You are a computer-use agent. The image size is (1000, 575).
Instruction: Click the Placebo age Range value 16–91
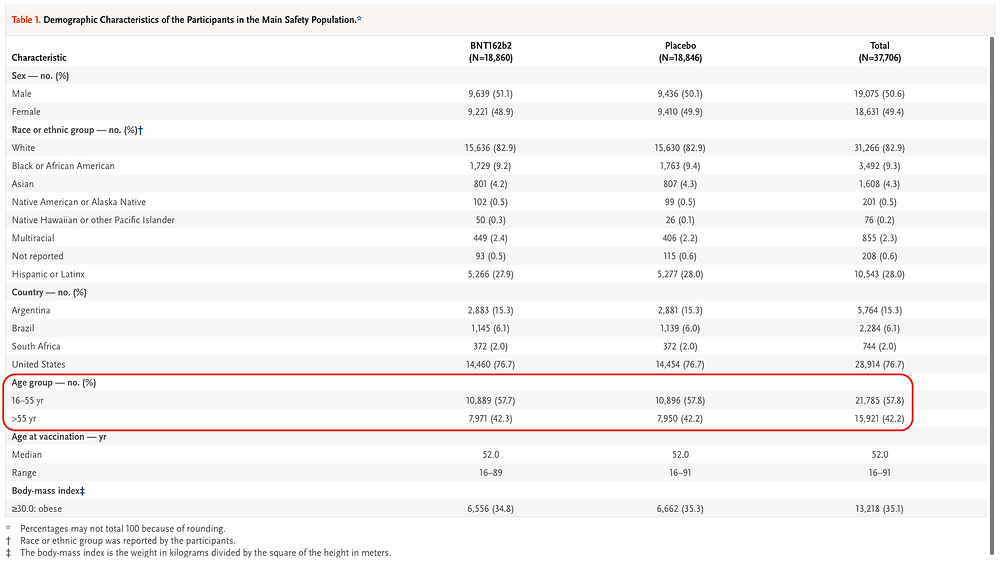(680, 473)
